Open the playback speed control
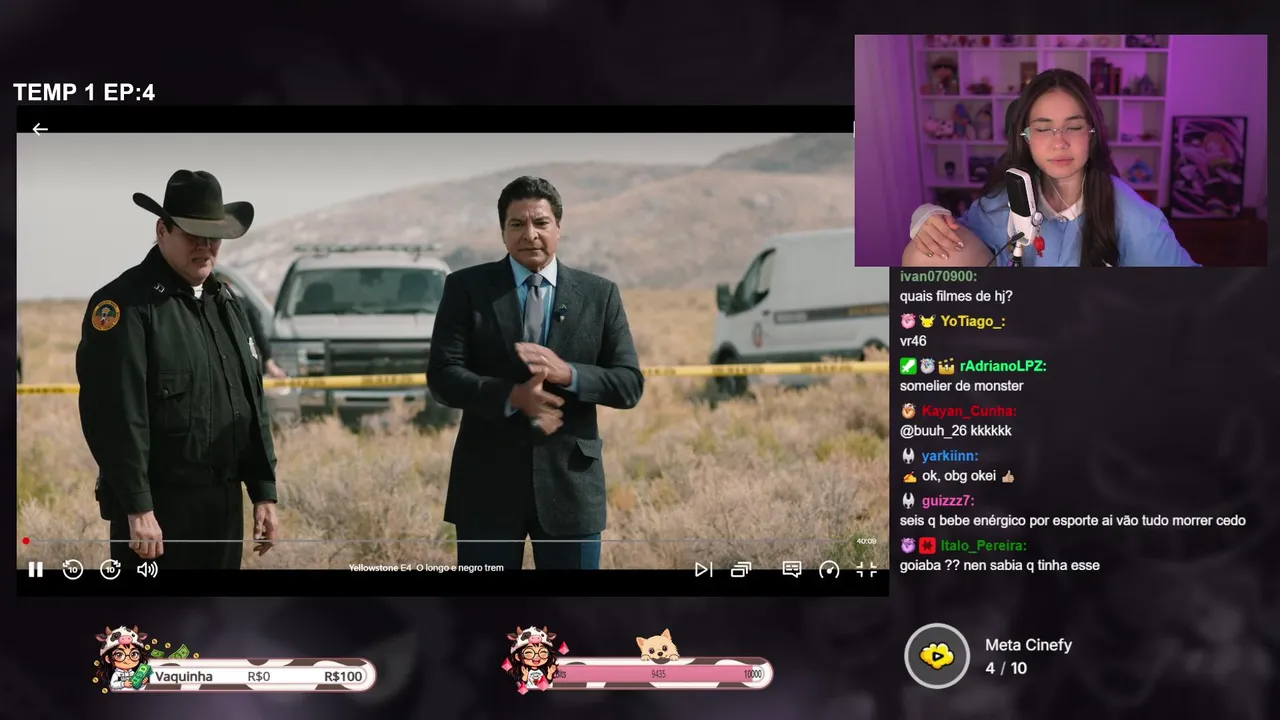This screenshot has height=720, width=1280. point(829,569)
